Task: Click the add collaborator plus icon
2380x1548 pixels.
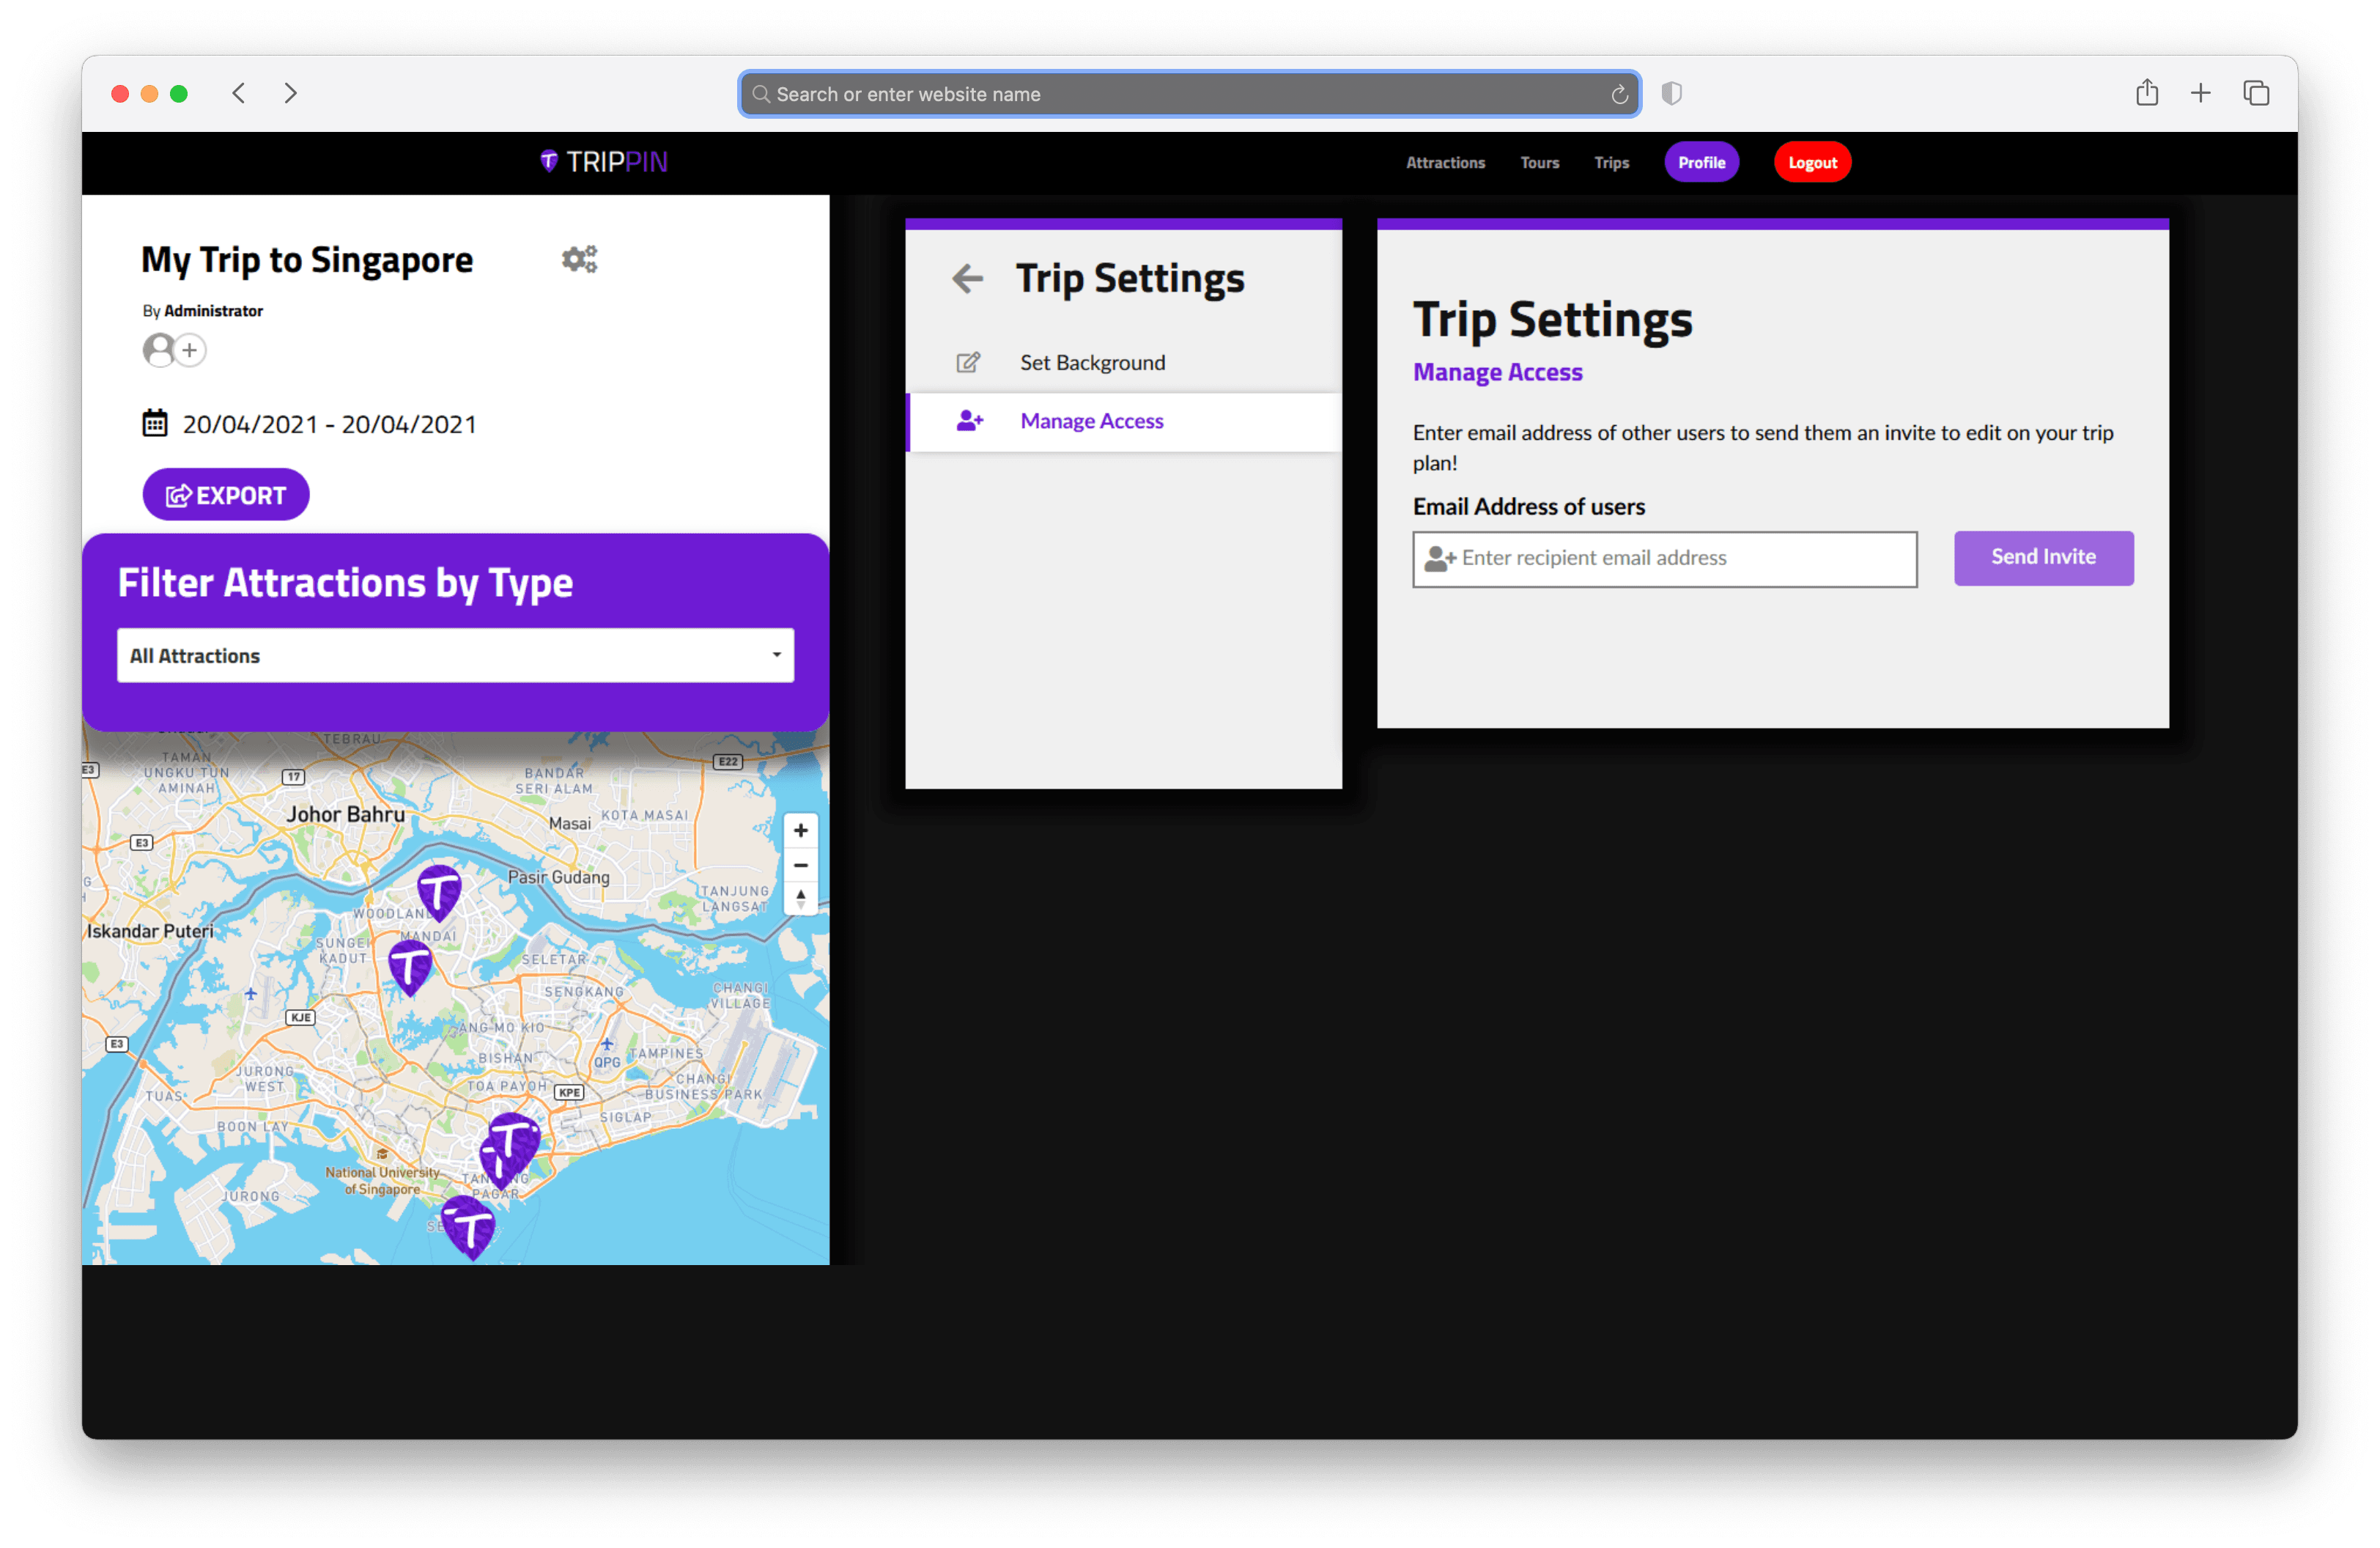Action: (x=190, y=350)
